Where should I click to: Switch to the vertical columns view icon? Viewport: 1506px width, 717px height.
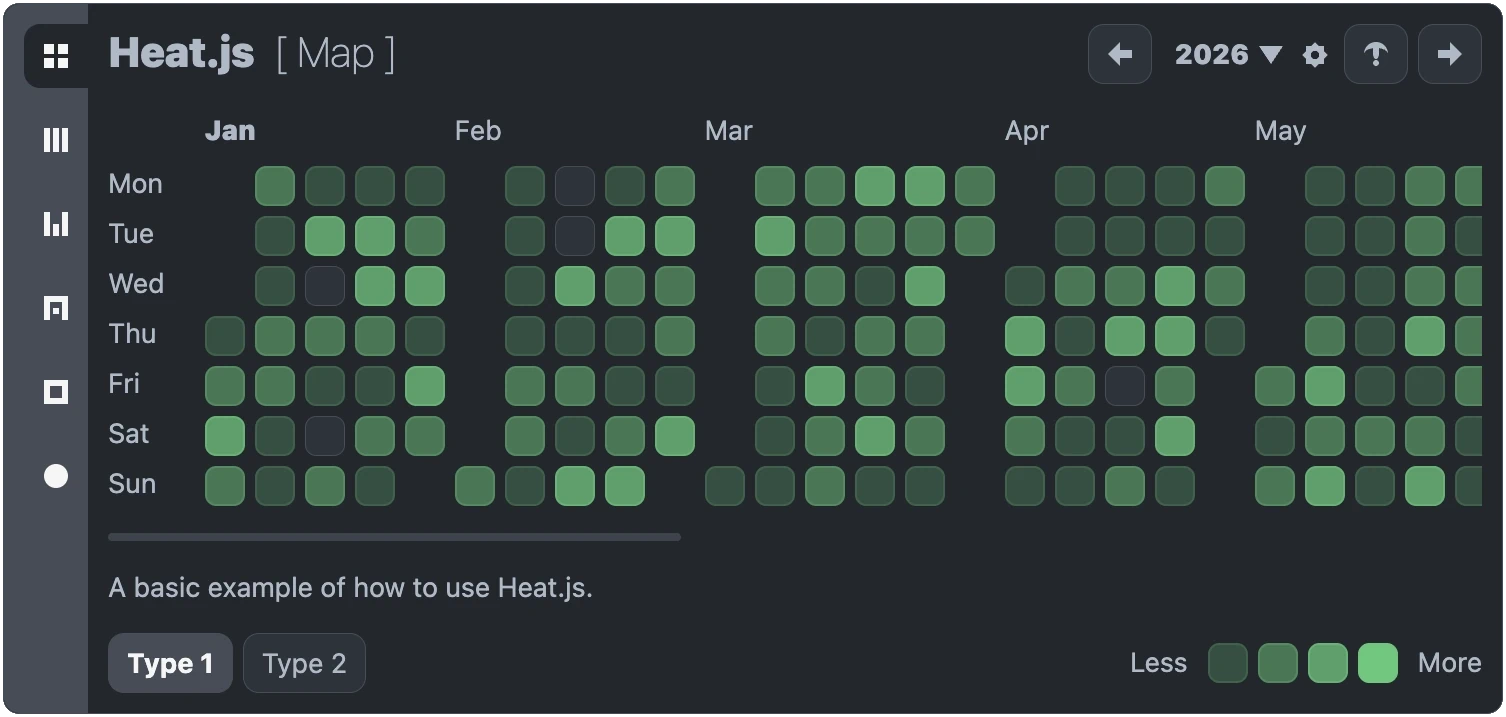pos(55,140)
